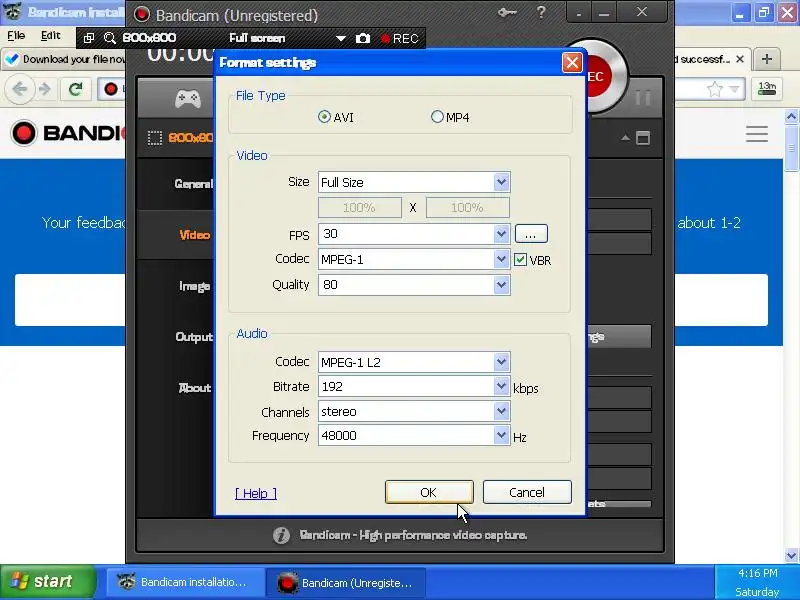Click the Bandicam help question mark icon
The height and width of the screenshot is (600, 800).
click(x=541, y=12)
